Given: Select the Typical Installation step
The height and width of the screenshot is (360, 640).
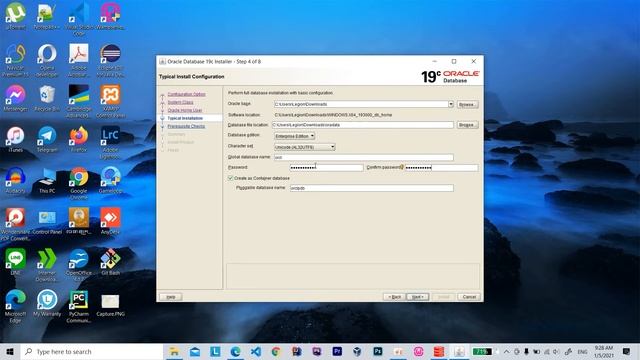Looking at the screenshot, I should (185, 118).
